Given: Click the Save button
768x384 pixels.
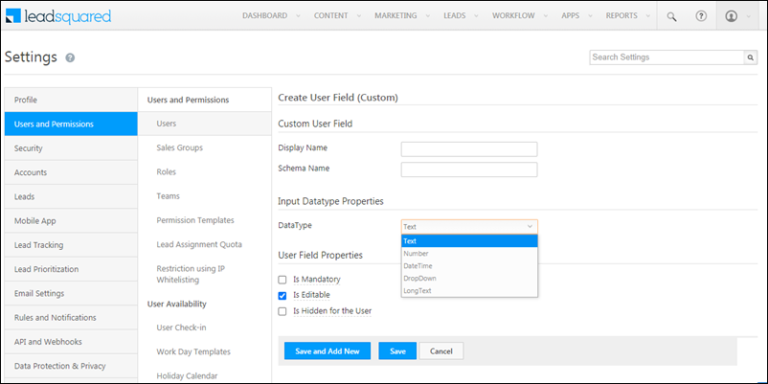Looking at the screenshot, I should (398, 351).
